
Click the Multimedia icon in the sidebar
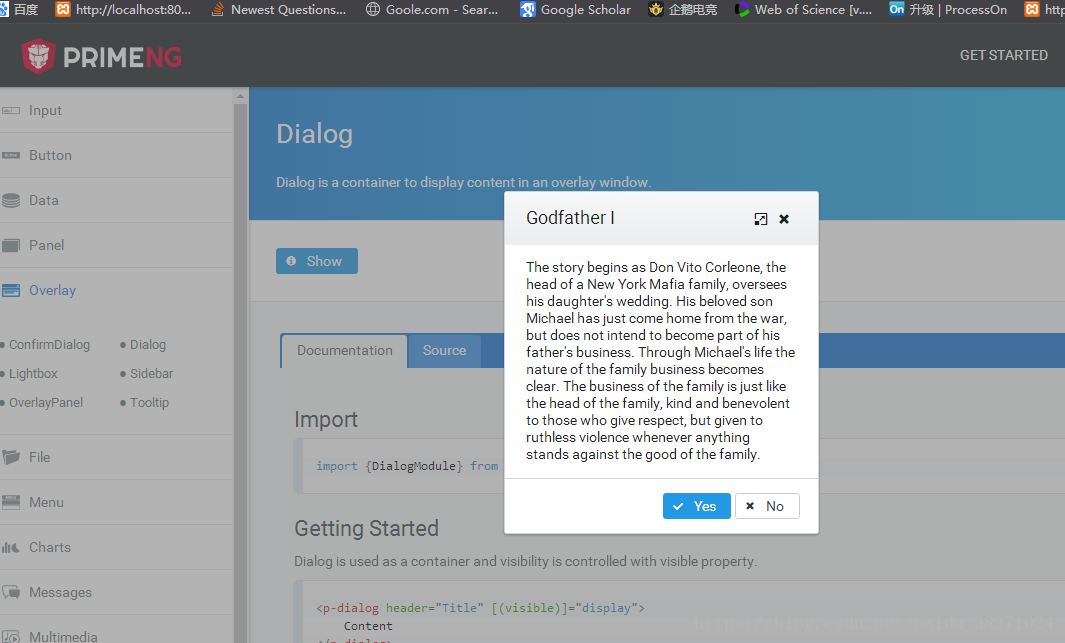[11, 637]
